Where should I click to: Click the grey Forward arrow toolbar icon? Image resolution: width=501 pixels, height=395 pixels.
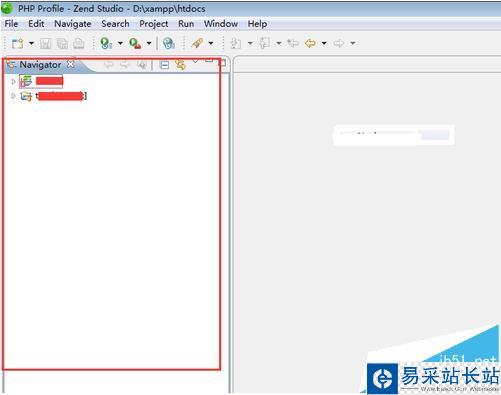[x=339, y=43]
